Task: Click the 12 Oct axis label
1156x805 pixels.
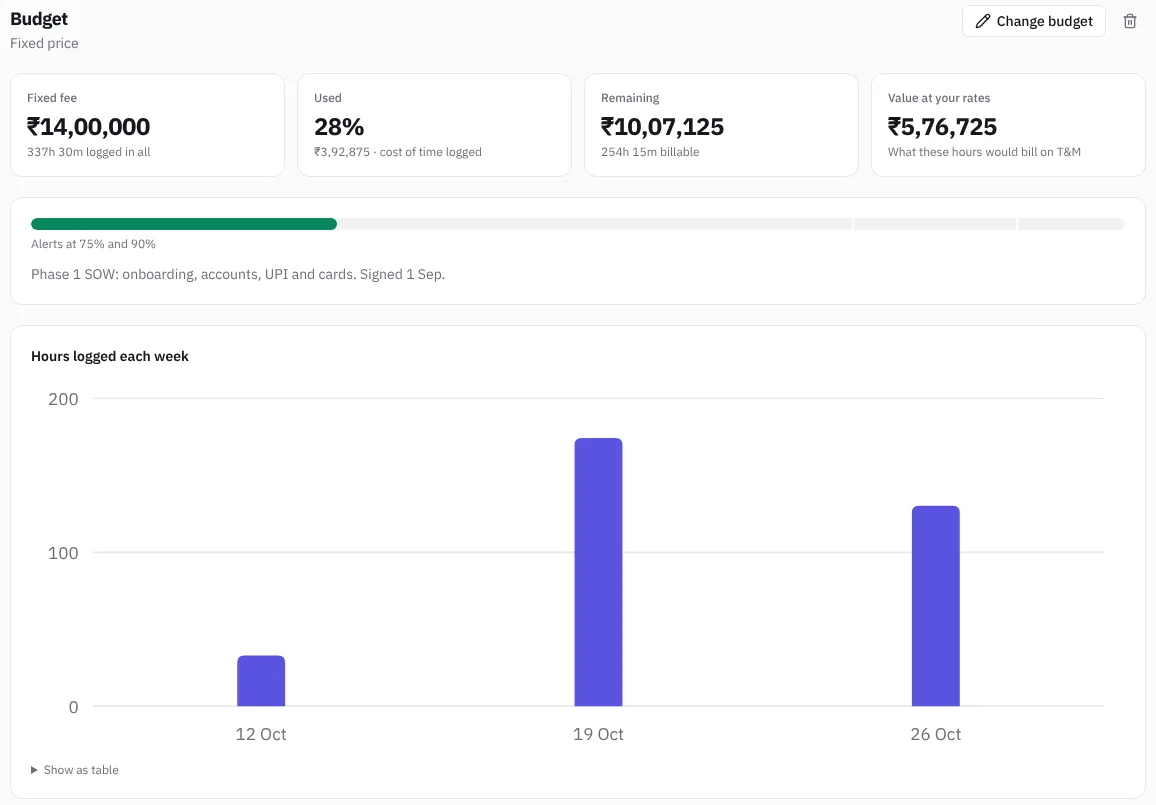Action: click(261, 734)
